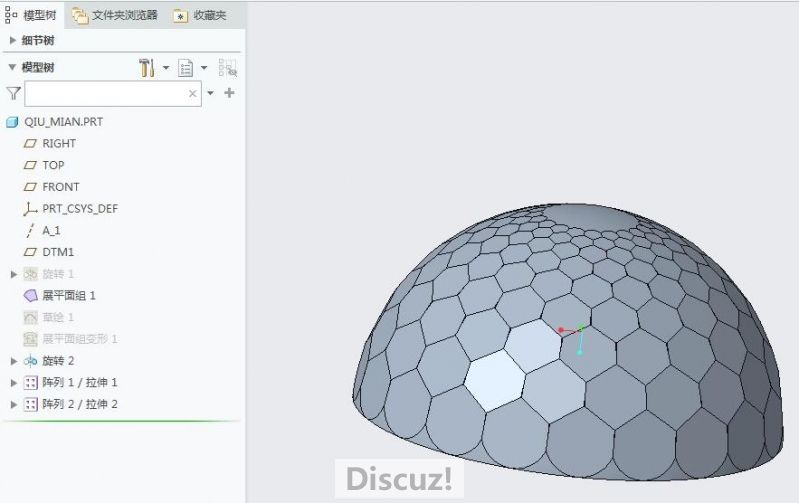Expand the 细节树 section
799x503 pixels.
(x=12, y=40)
